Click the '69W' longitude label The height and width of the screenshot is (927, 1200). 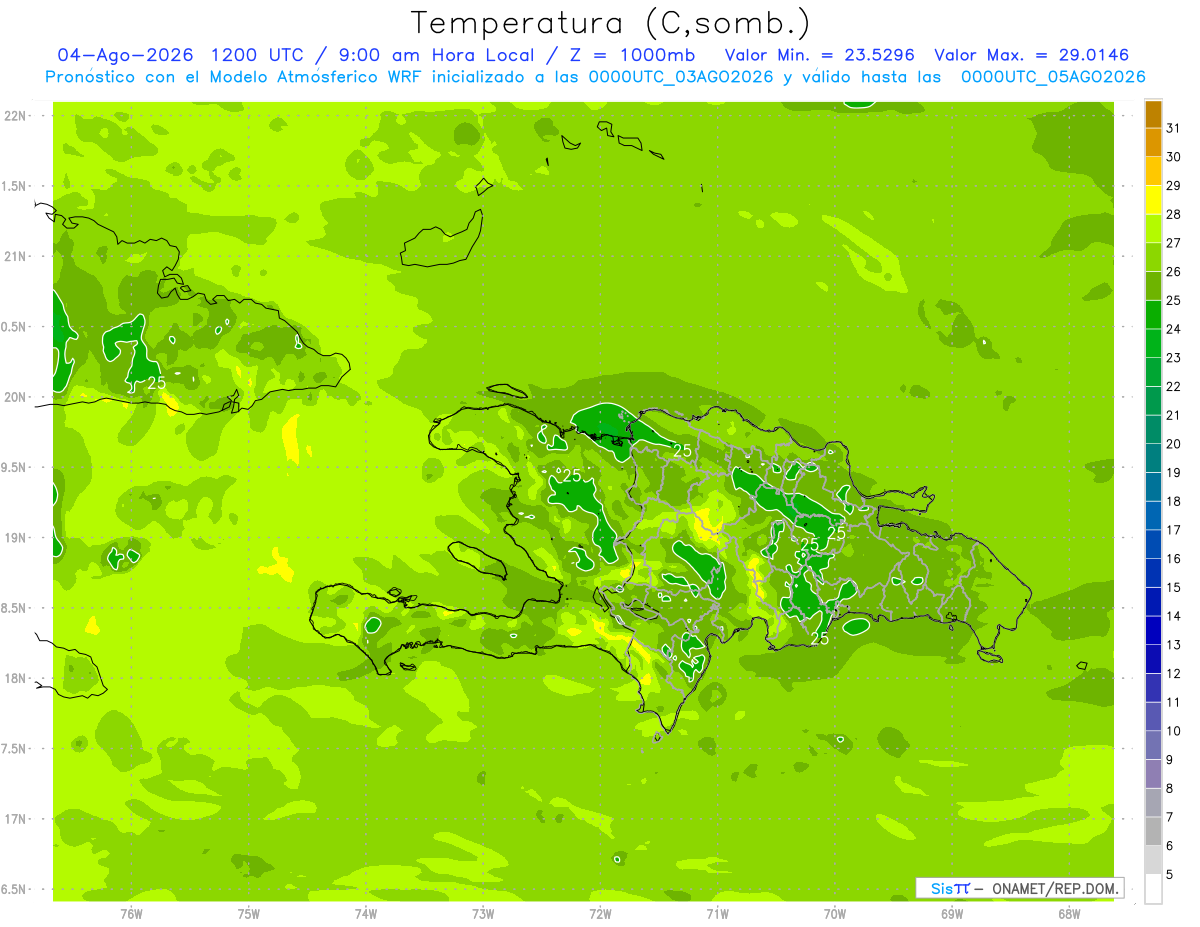tap(952, 914)
